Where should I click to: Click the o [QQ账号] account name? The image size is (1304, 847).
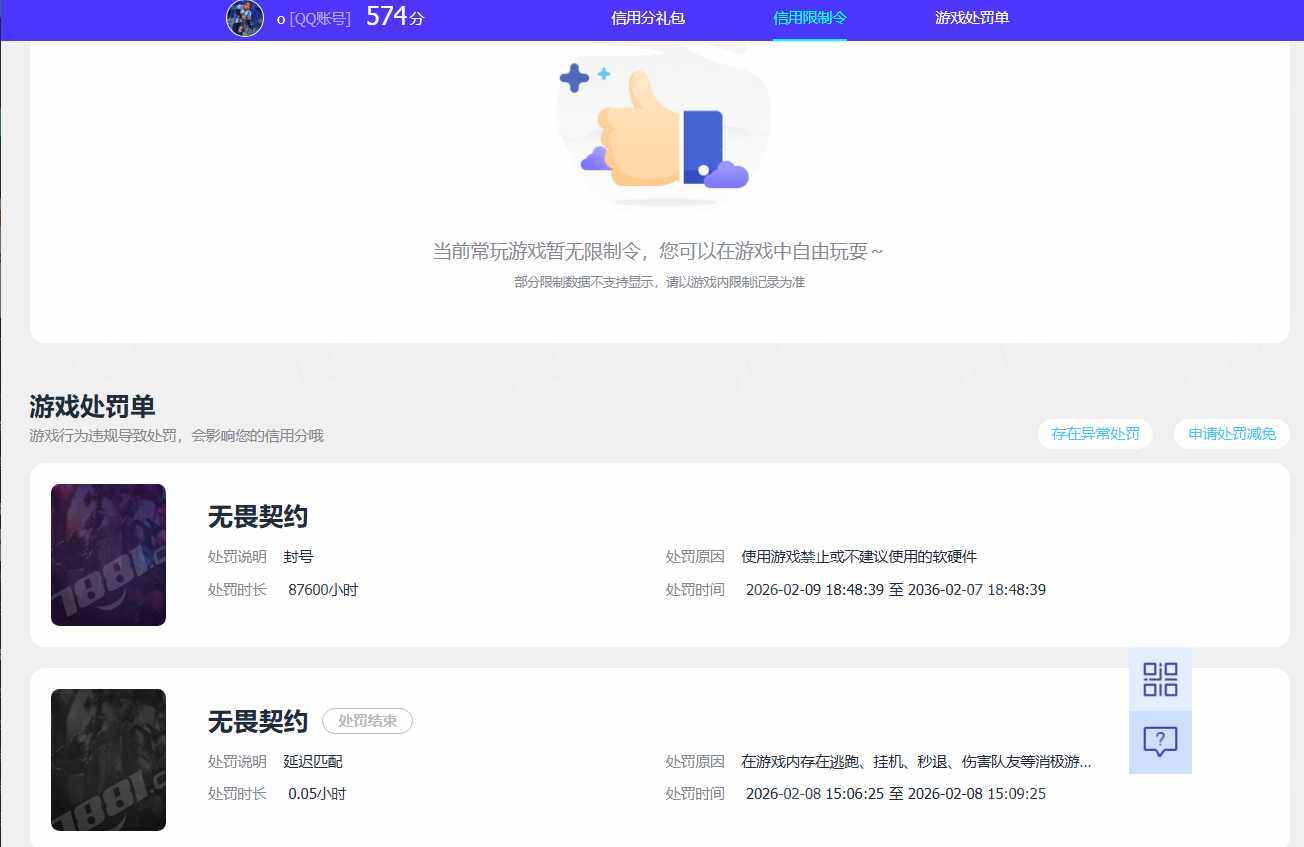314,19
